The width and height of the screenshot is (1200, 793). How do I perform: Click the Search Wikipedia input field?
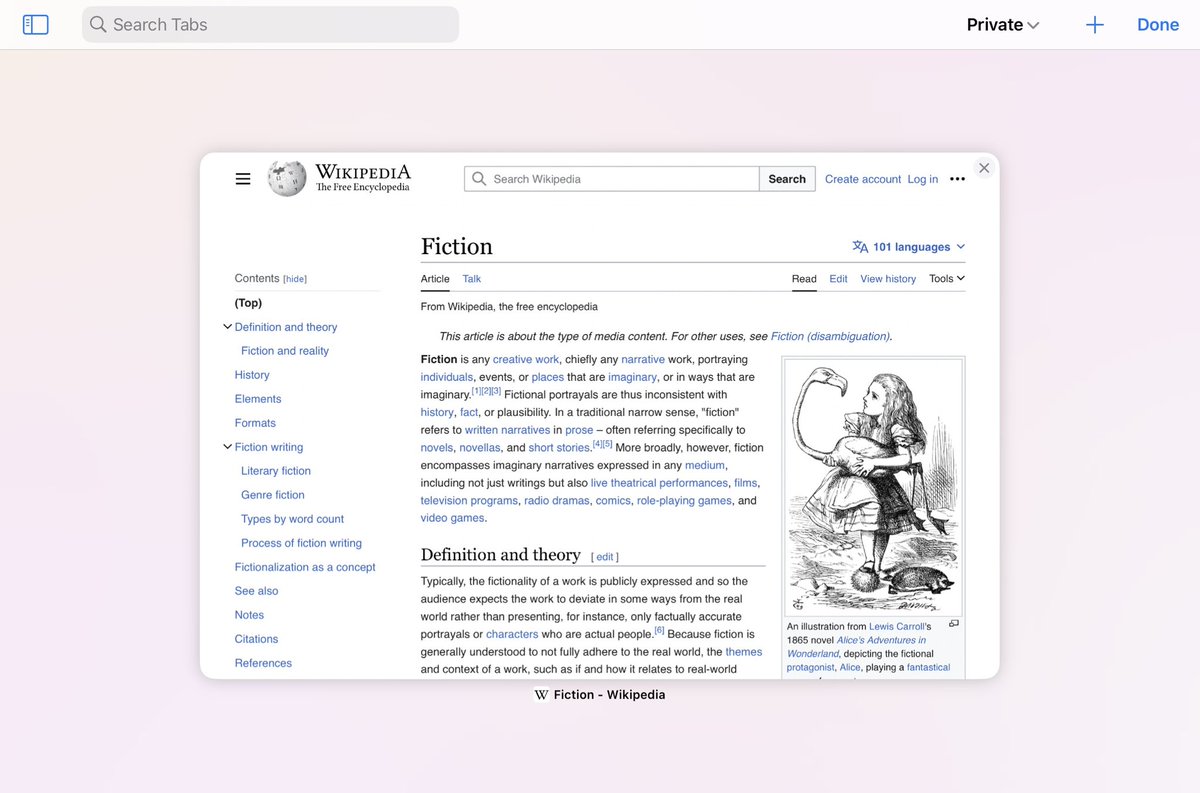tap(612, 179)
